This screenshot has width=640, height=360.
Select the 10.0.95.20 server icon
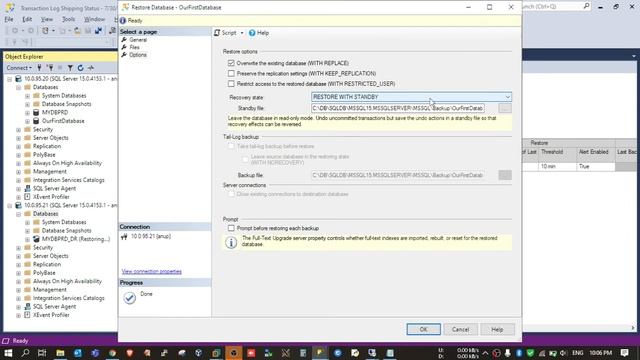pyautogui.click(x=18, y=78)
